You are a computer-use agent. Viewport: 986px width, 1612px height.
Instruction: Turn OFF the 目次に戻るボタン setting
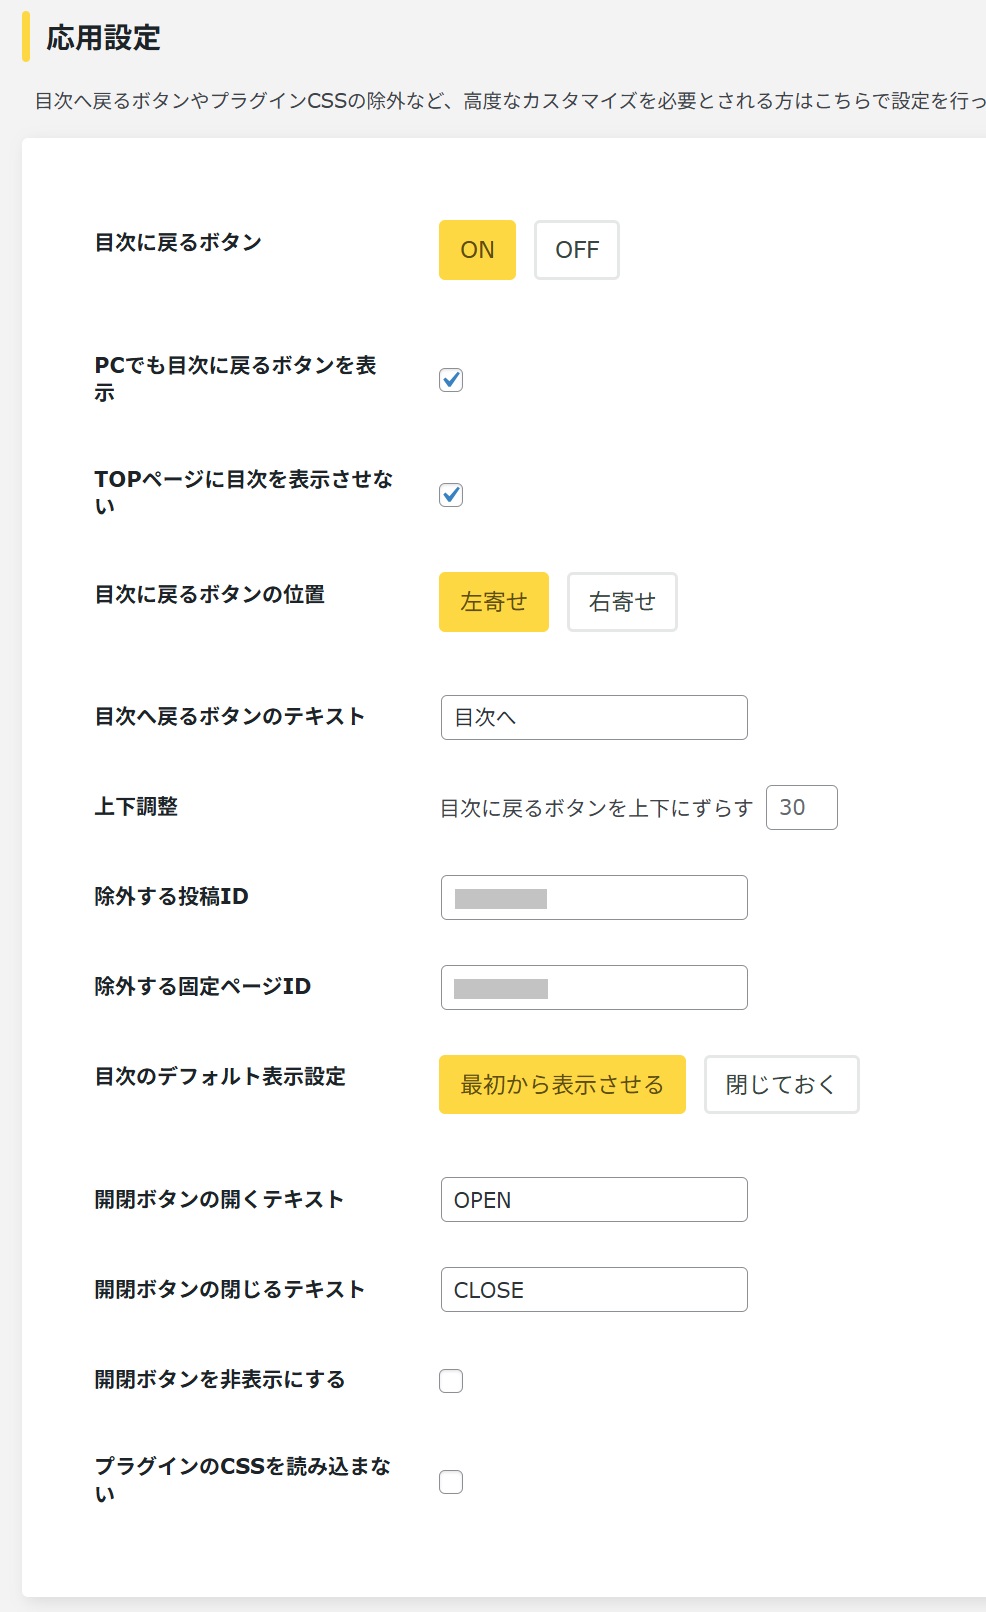[x=577, y=250]
